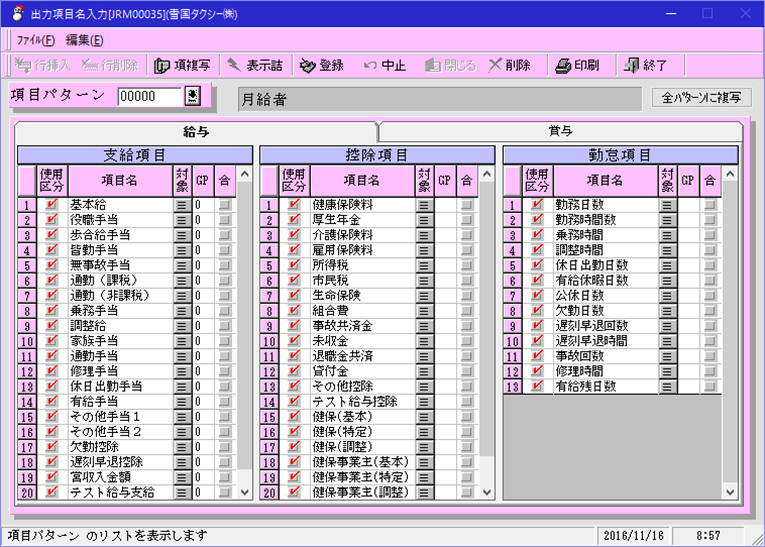Select row number 20 header in 控除項目

pos(269,493)
